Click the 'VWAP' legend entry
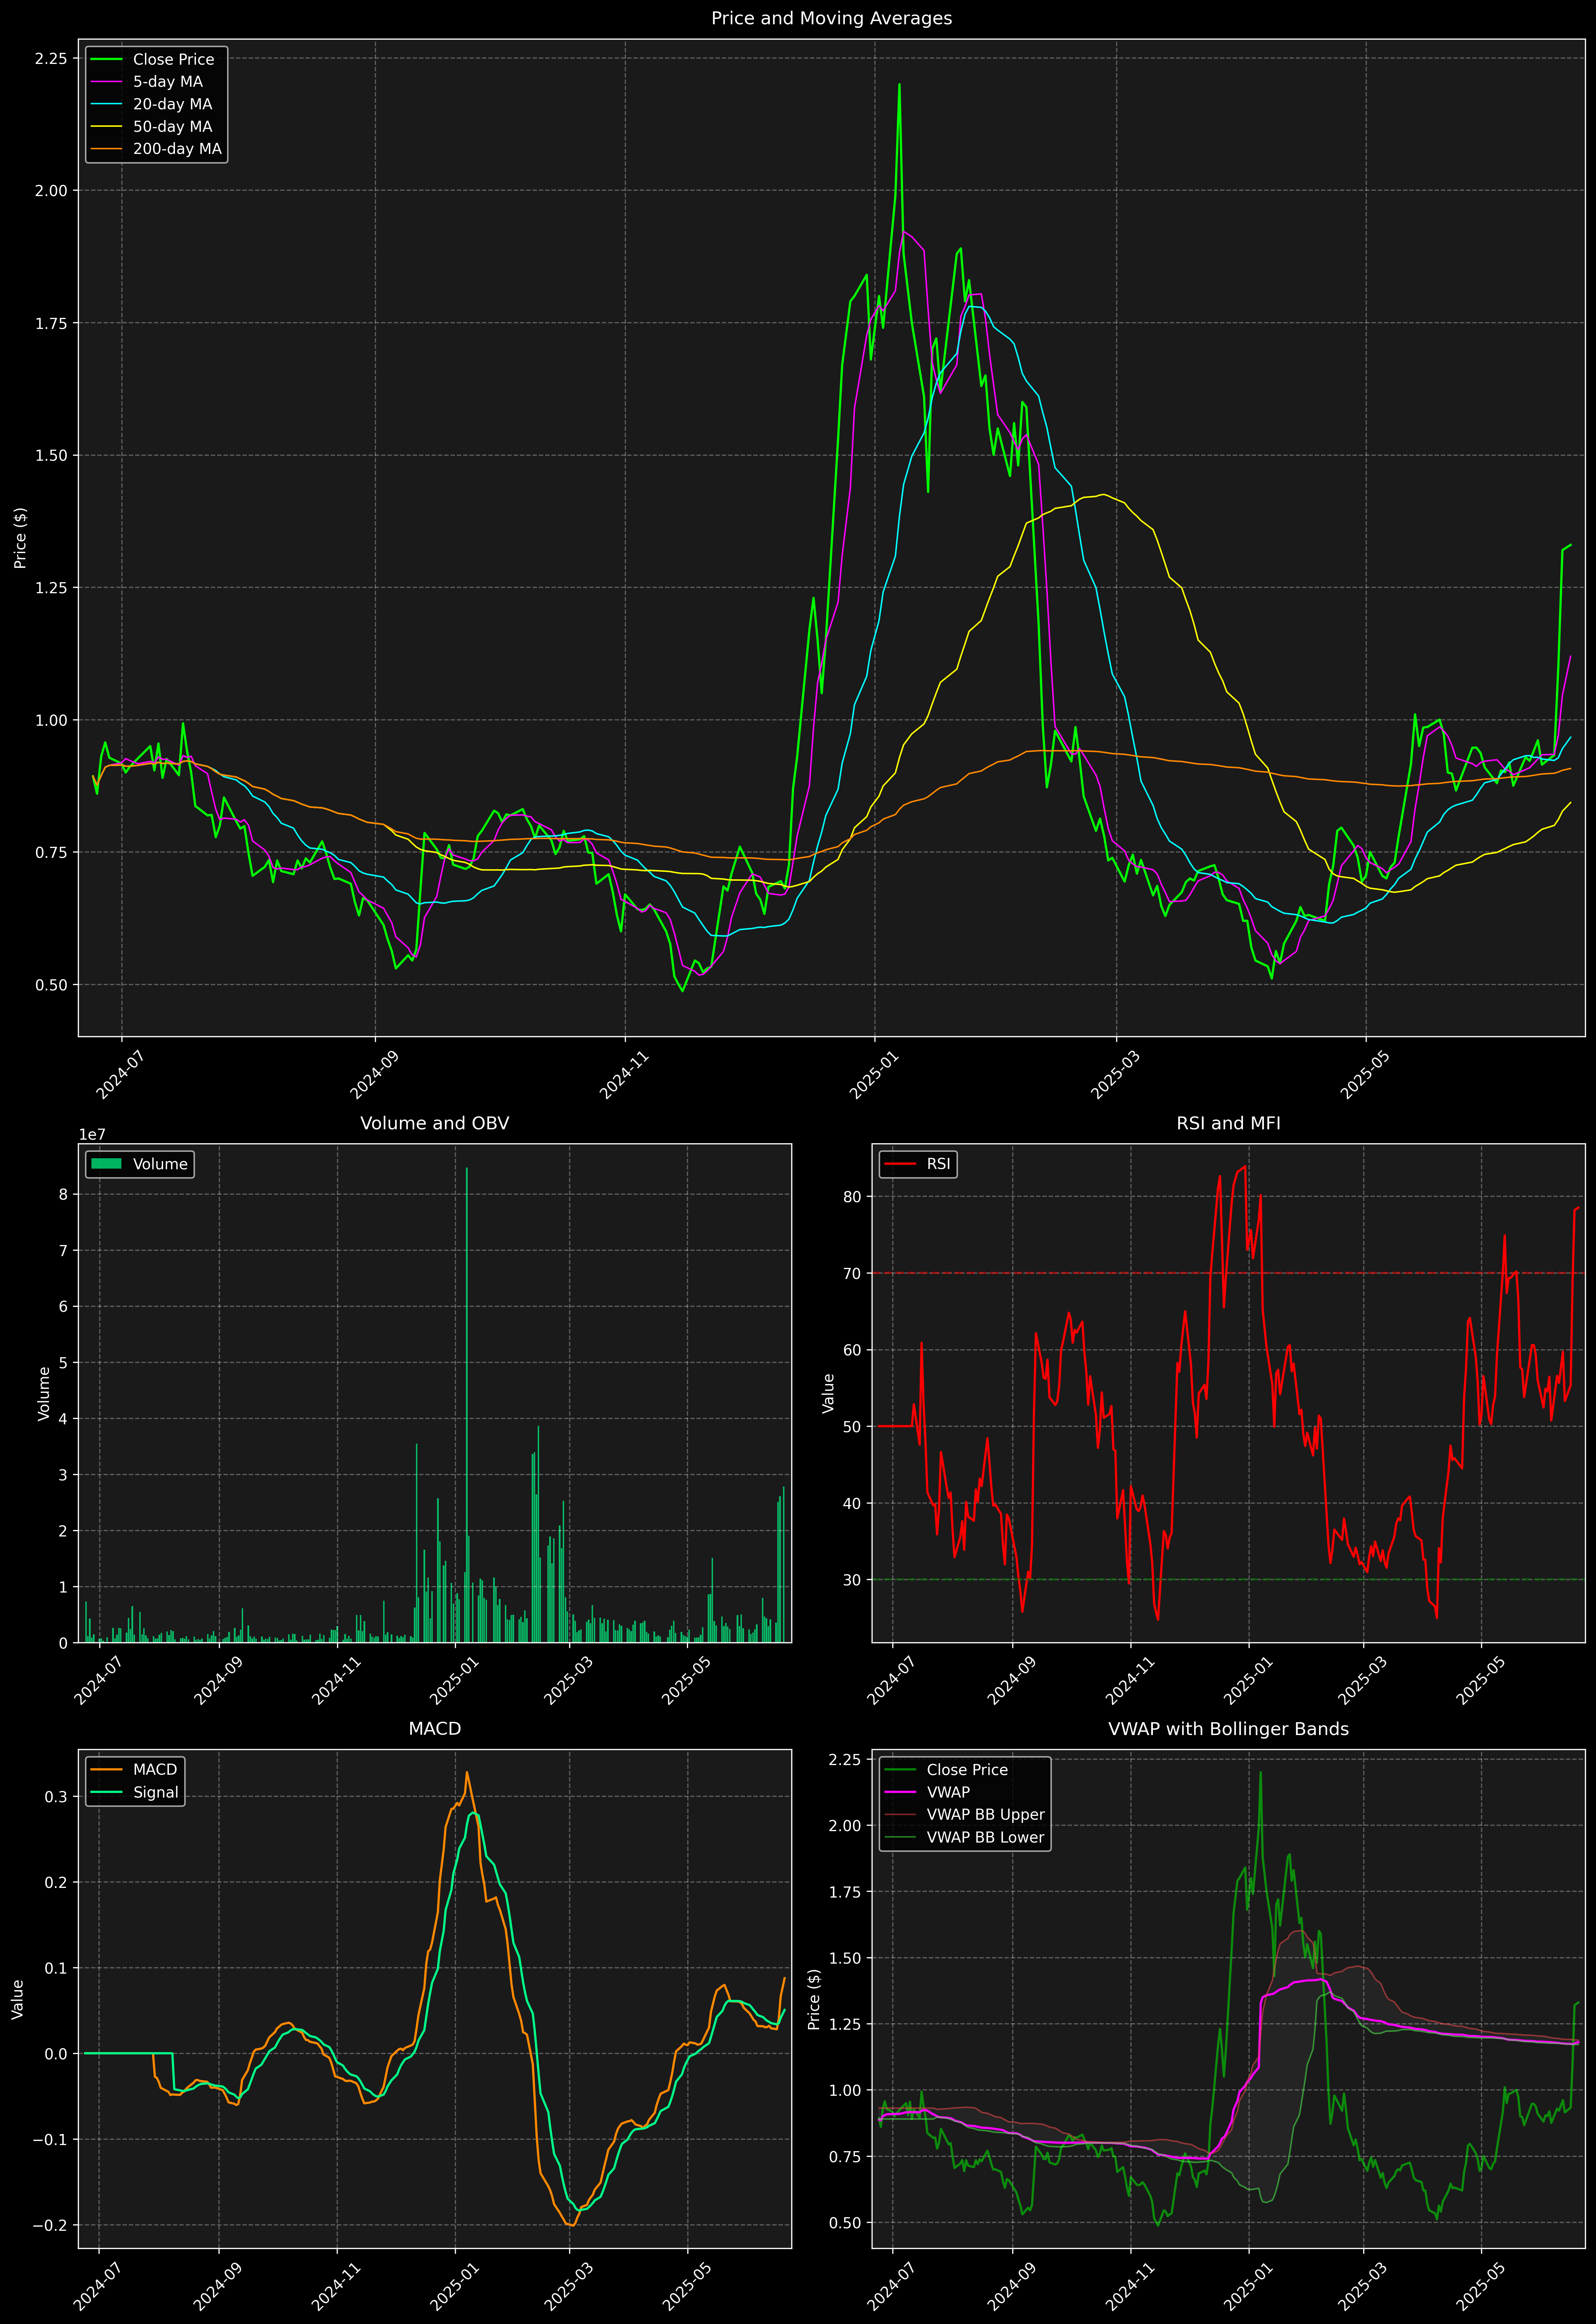This screenshot has width=1596, height=2324. 948,1792
